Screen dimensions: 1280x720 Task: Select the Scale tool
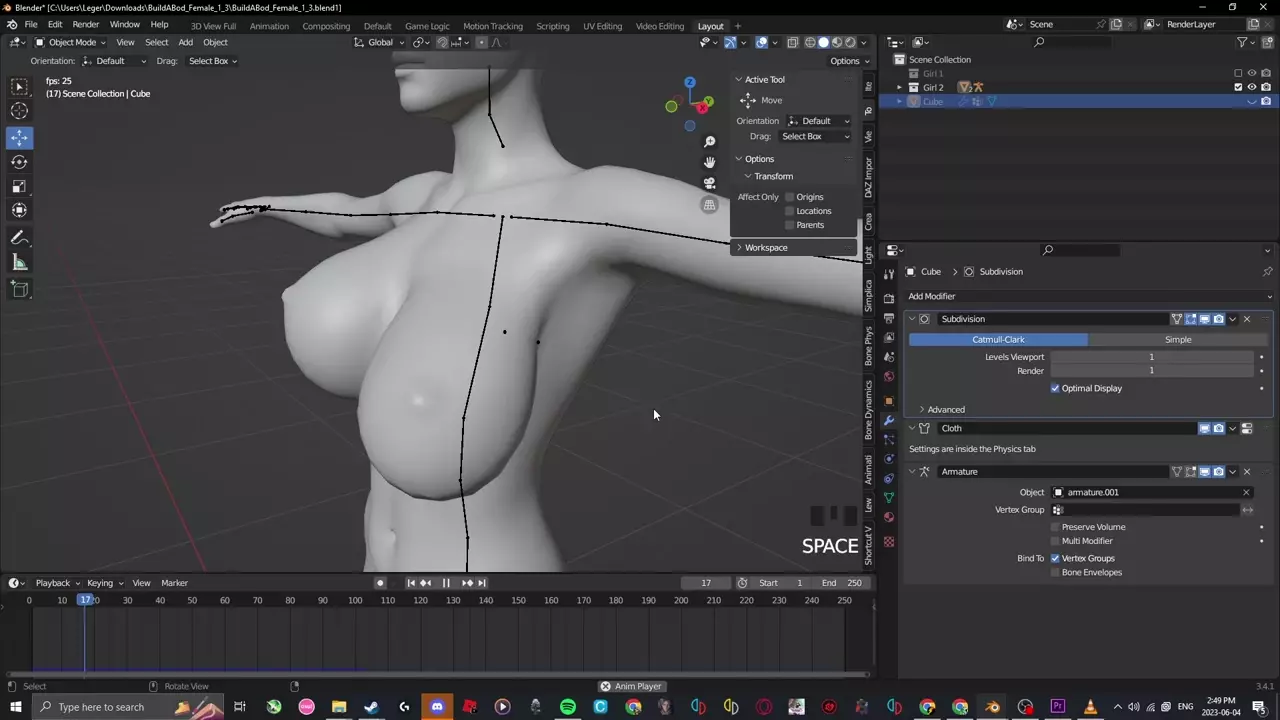19,186
